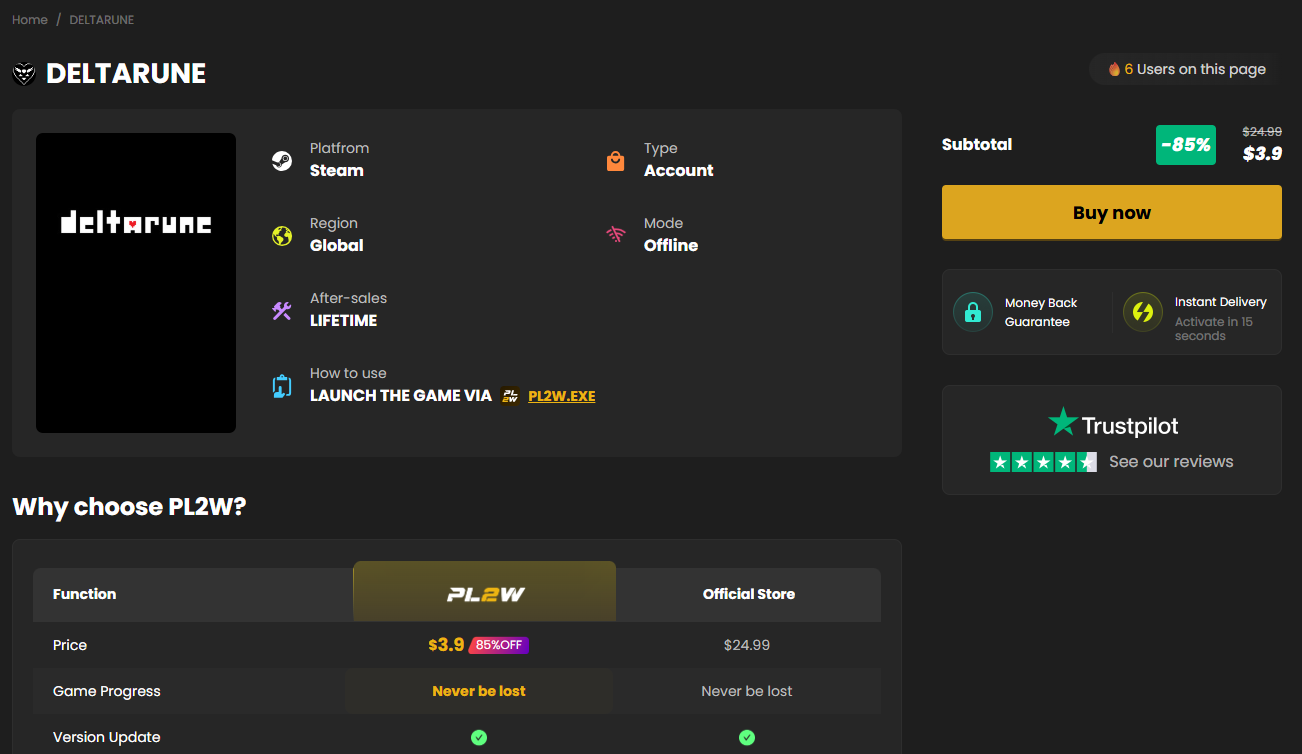
Task: Click the DELTARUNE breadcrumb entry
Action: pyautogui.click(x=101, y=20)
